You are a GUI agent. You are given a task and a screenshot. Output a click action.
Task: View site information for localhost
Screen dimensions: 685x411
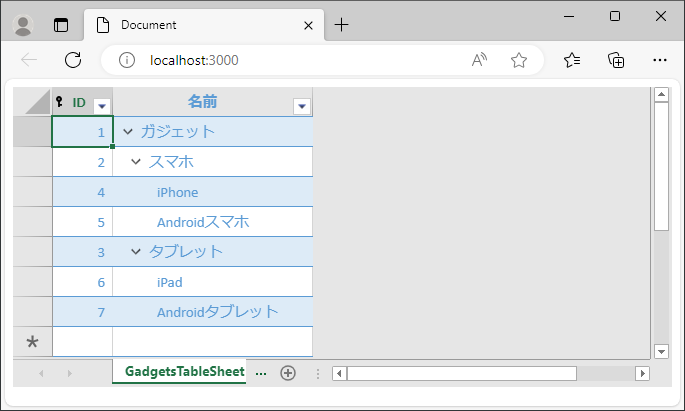click(x=127, y=60)
